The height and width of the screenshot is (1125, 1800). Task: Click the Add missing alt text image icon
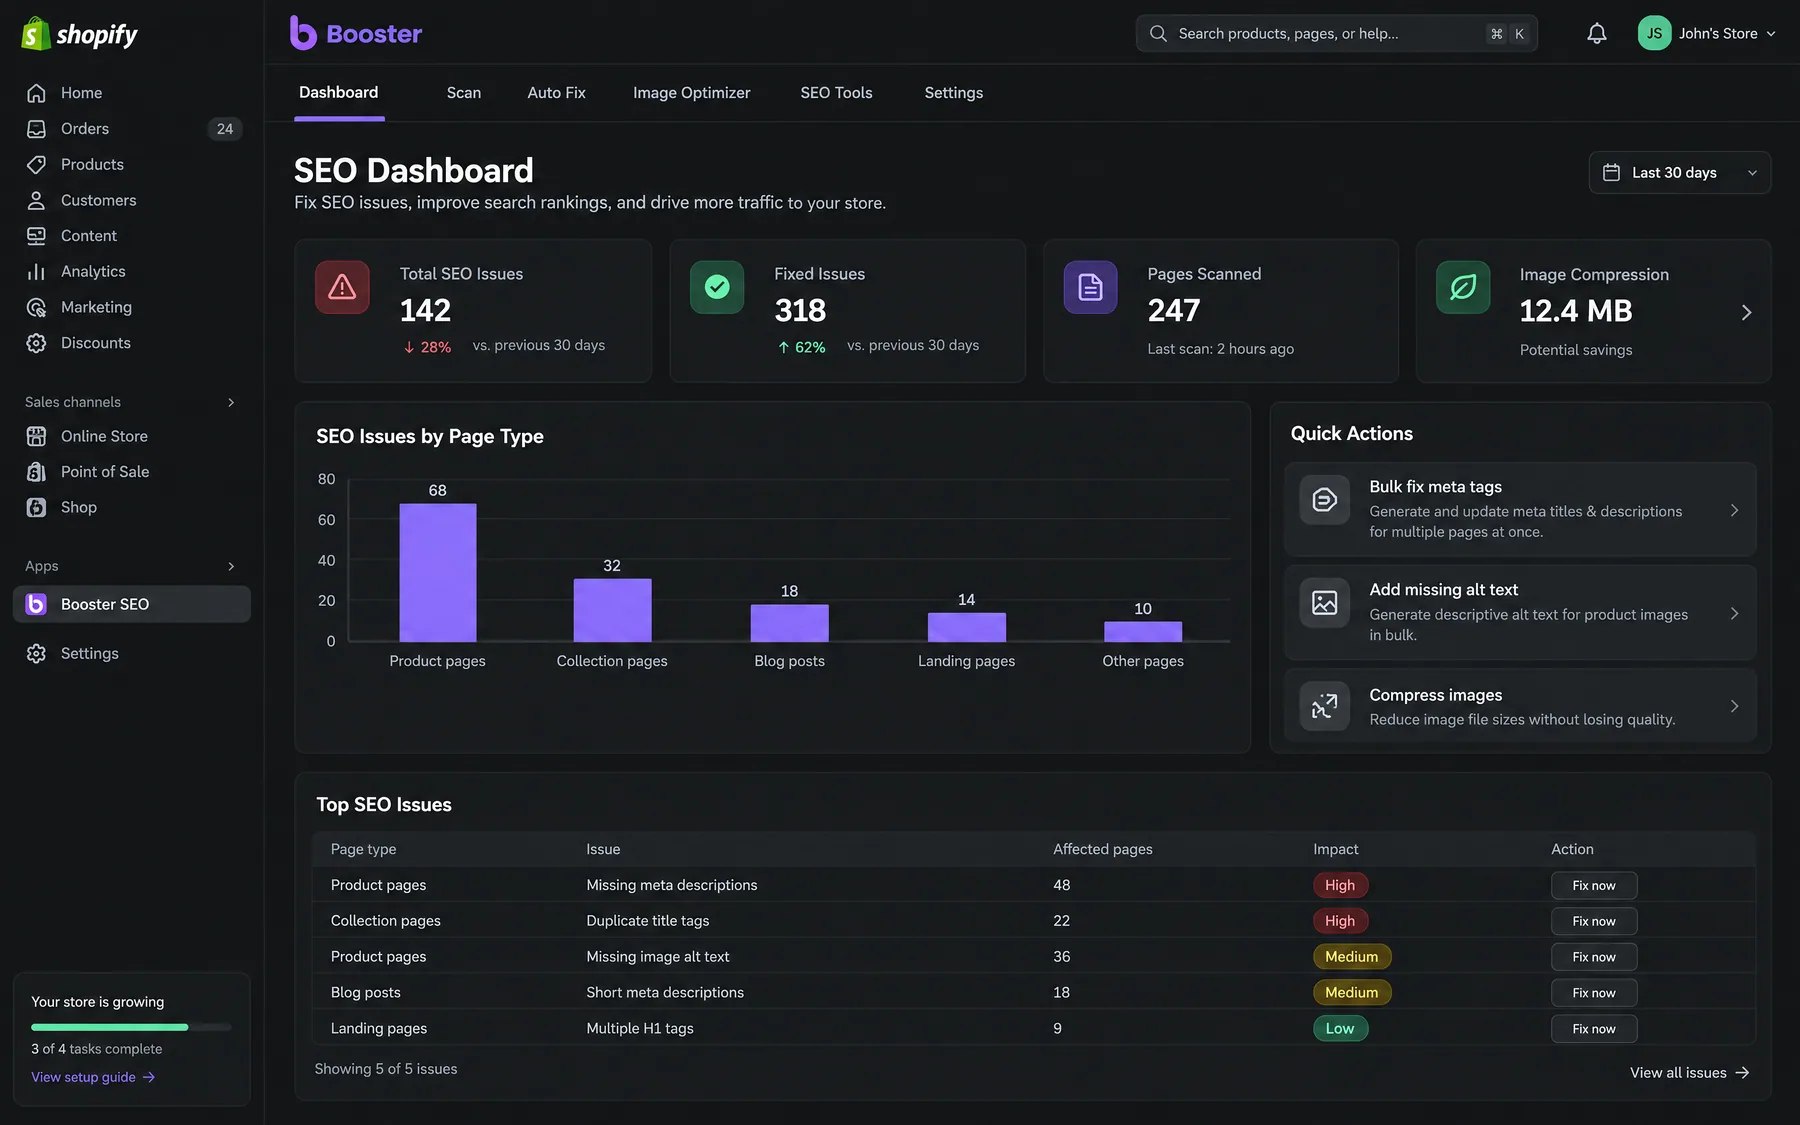(1325, 603)
